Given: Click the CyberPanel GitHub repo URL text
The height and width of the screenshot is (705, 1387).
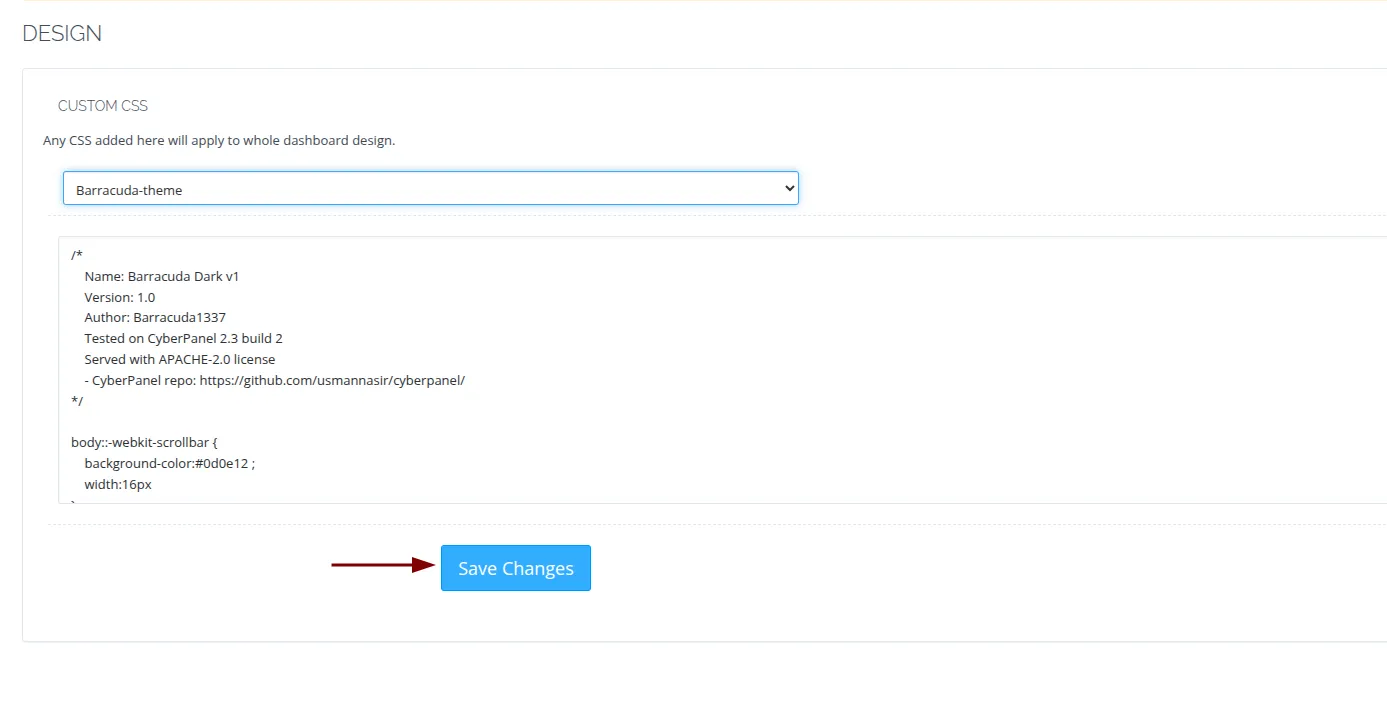Looking at the screenshot, I should [x=332, y=380].
